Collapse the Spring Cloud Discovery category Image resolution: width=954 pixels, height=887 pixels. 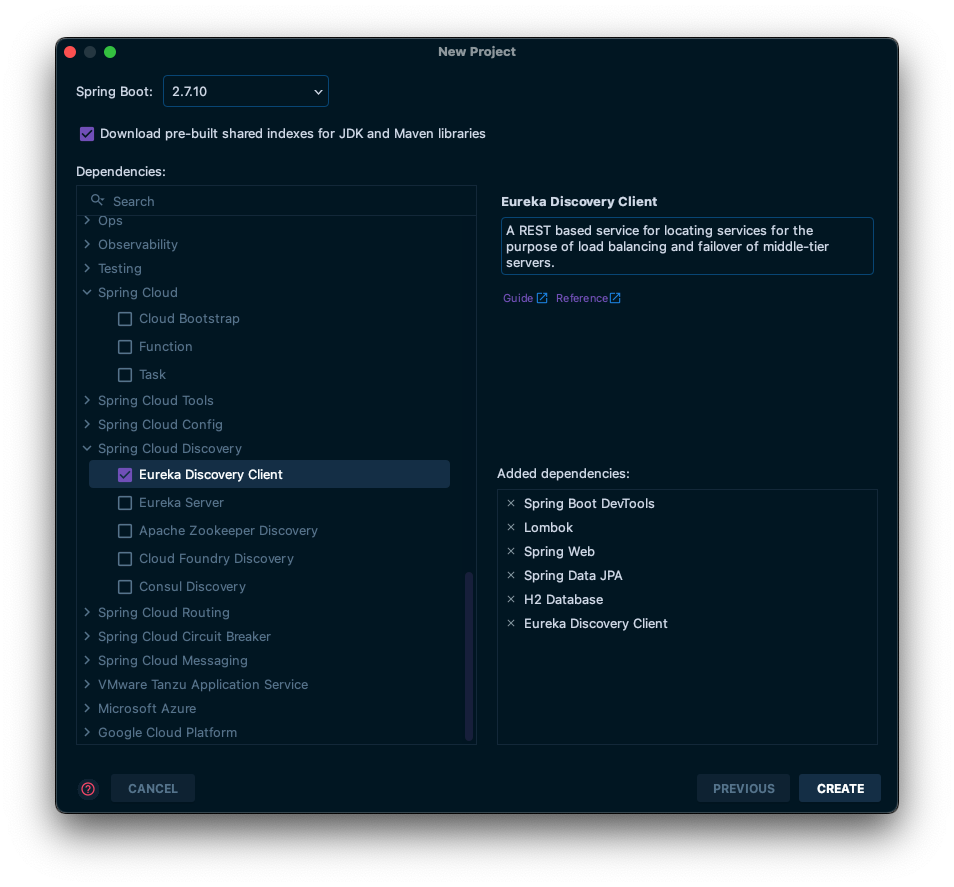coord(87,448)
